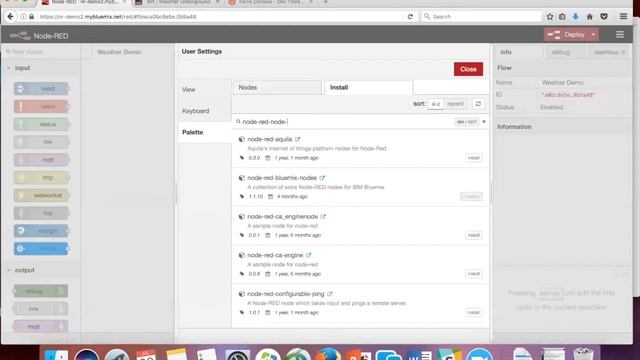Image resolution: width=640 pixels, height=360 pixels.
Task: Sort module list a-z
Action: [436, 104]
